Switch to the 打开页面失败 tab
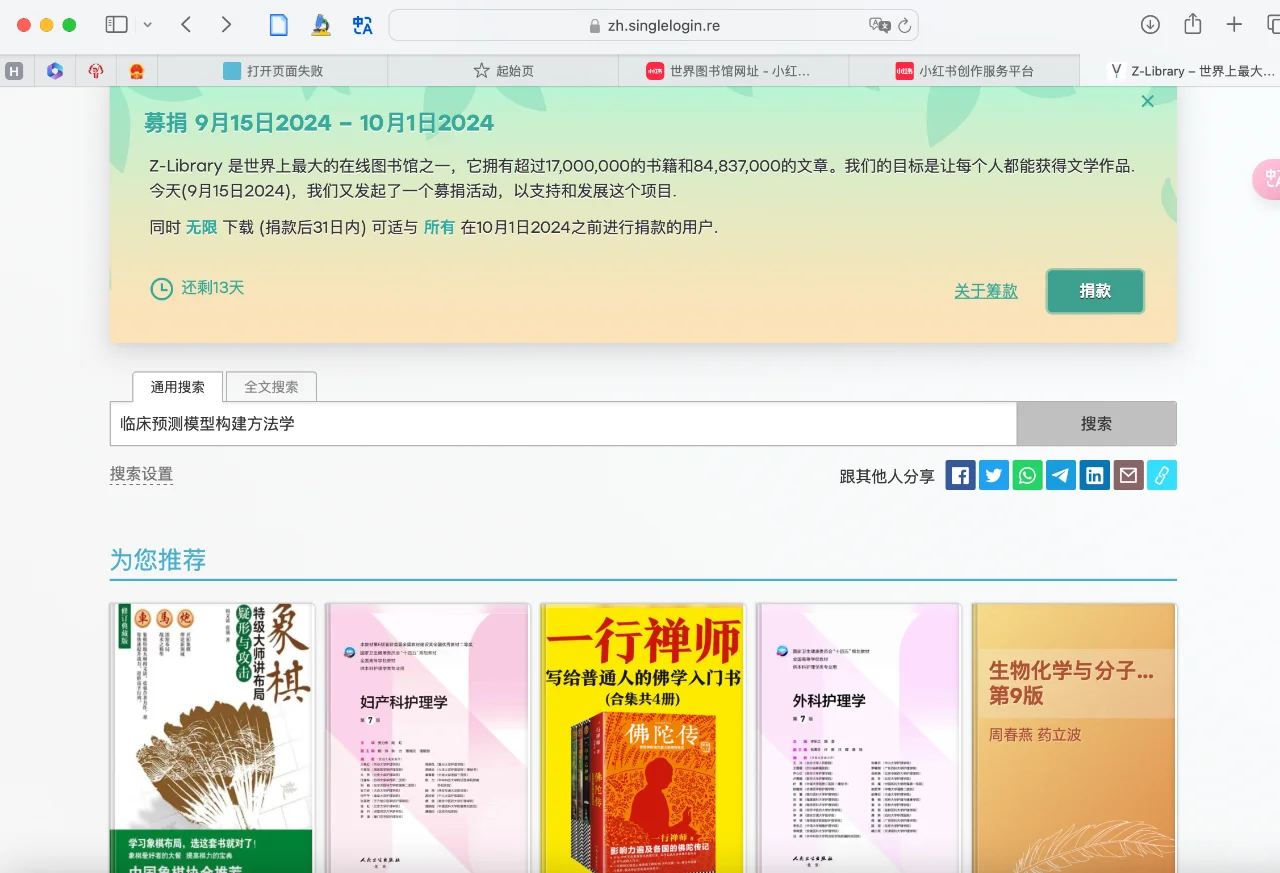Image resolution: width=1280 pixels, height=873 pixels. coord(273,71)
